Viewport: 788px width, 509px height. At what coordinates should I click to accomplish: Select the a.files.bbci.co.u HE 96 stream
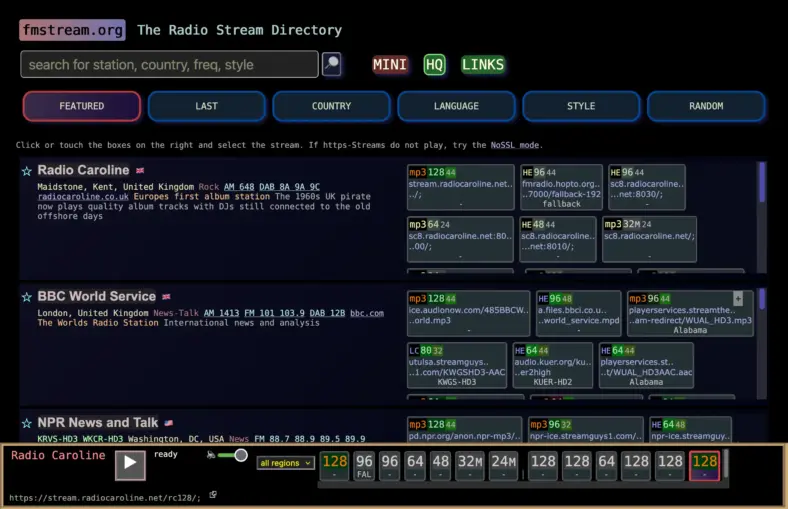click(x=578, y=314)
